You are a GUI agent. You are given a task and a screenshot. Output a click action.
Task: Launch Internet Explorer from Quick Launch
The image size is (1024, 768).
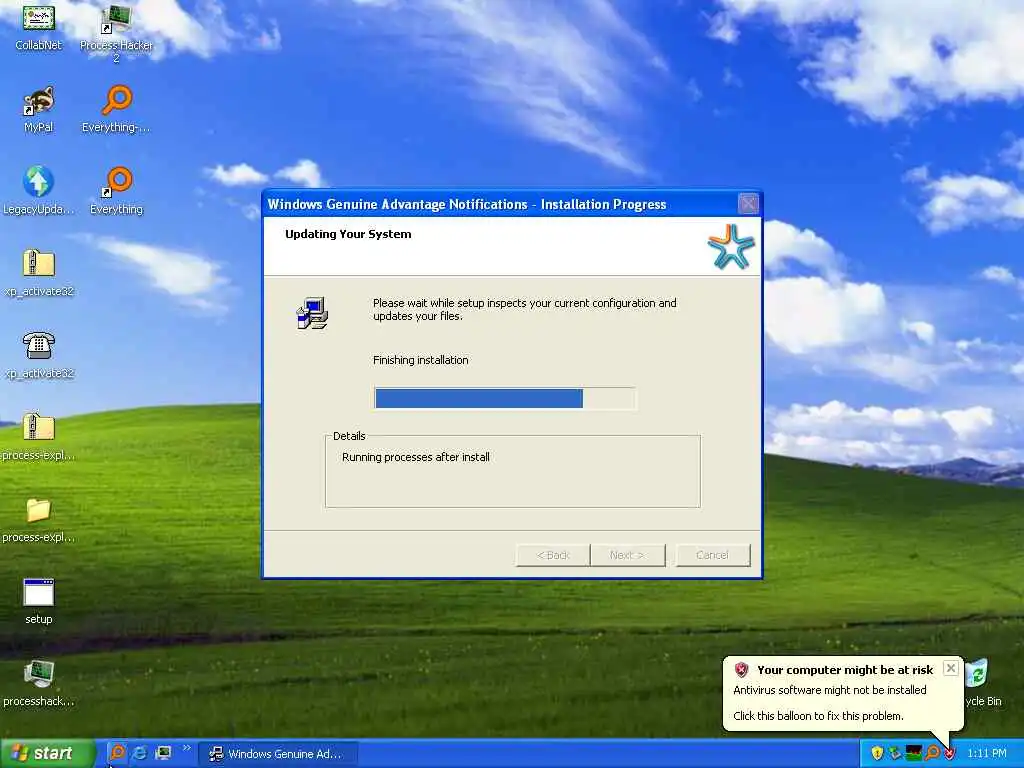point(140,753)
